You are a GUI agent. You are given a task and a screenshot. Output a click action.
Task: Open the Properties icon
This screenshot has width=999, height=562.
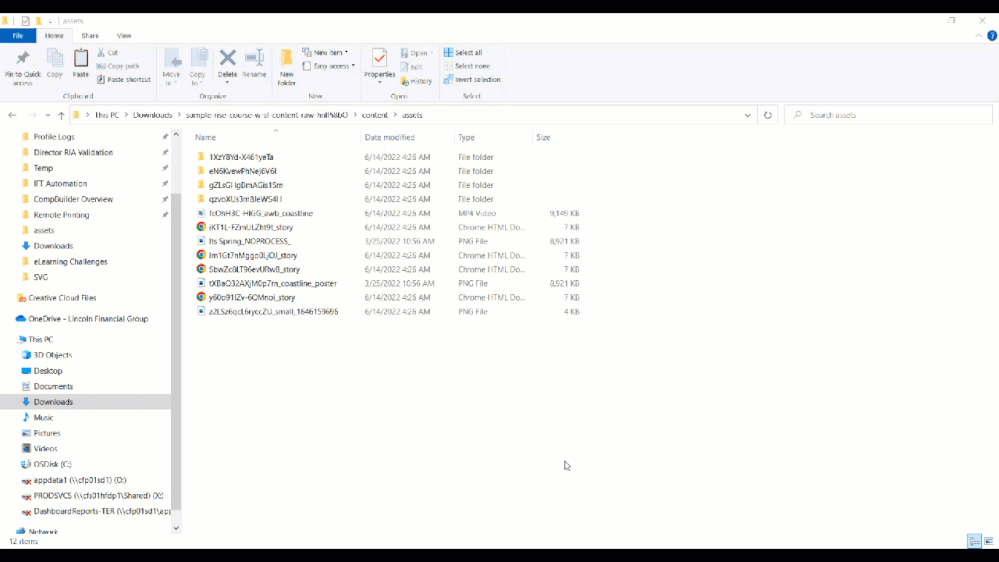coord(379,66)
